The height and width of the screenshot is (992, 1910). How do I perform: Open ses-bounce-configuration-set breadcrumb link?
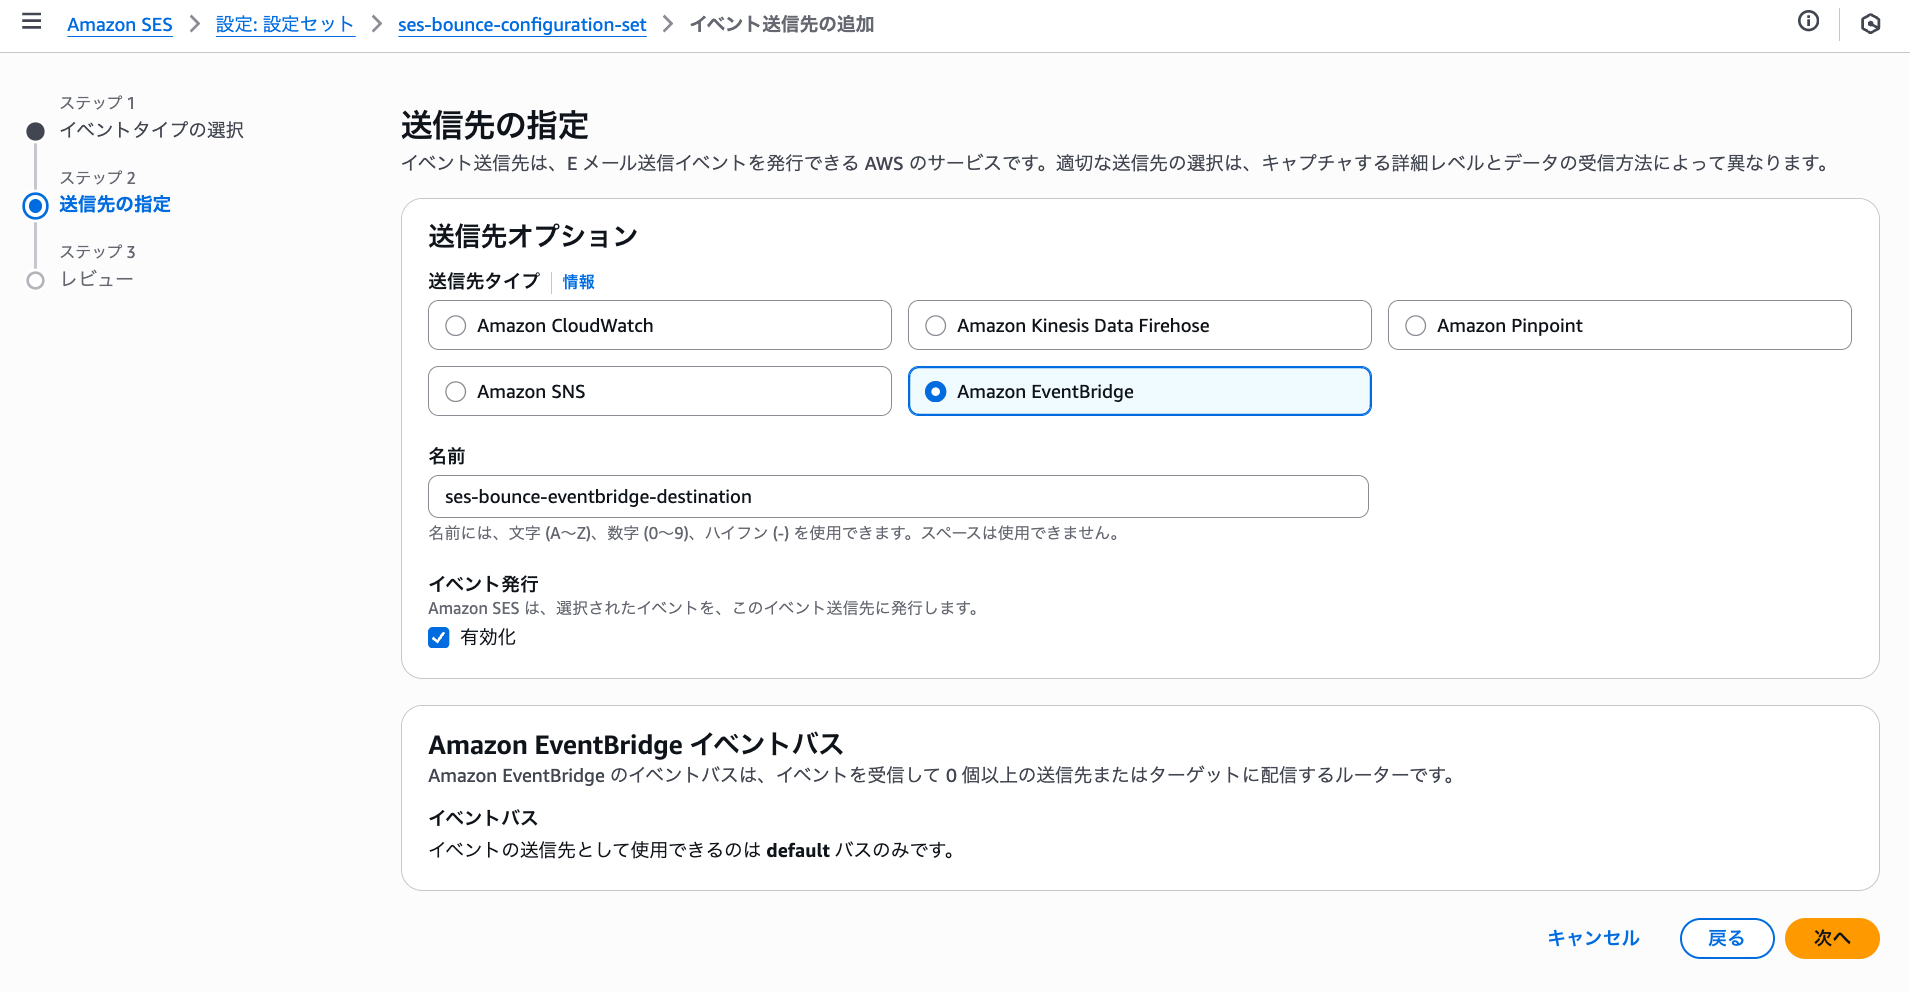coord(522,24)
